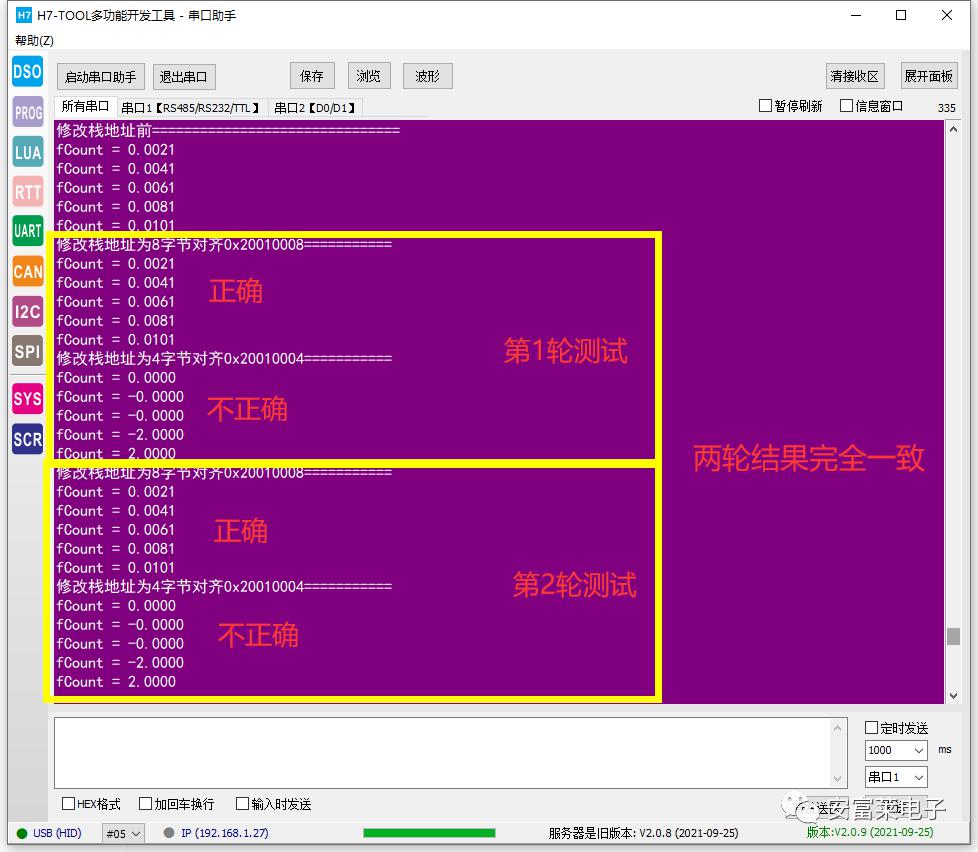The height and width of the screenshot is (852, 978).
Task: Toggle the 加回车换行 checkbox
Action: point(145,804)
